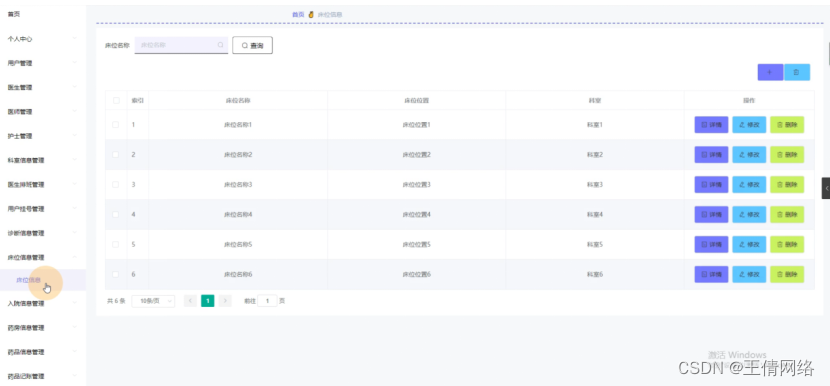Click page number 1 in pagination
The height and width of the screenshot is (386, 830).
(x=208, y=301)
